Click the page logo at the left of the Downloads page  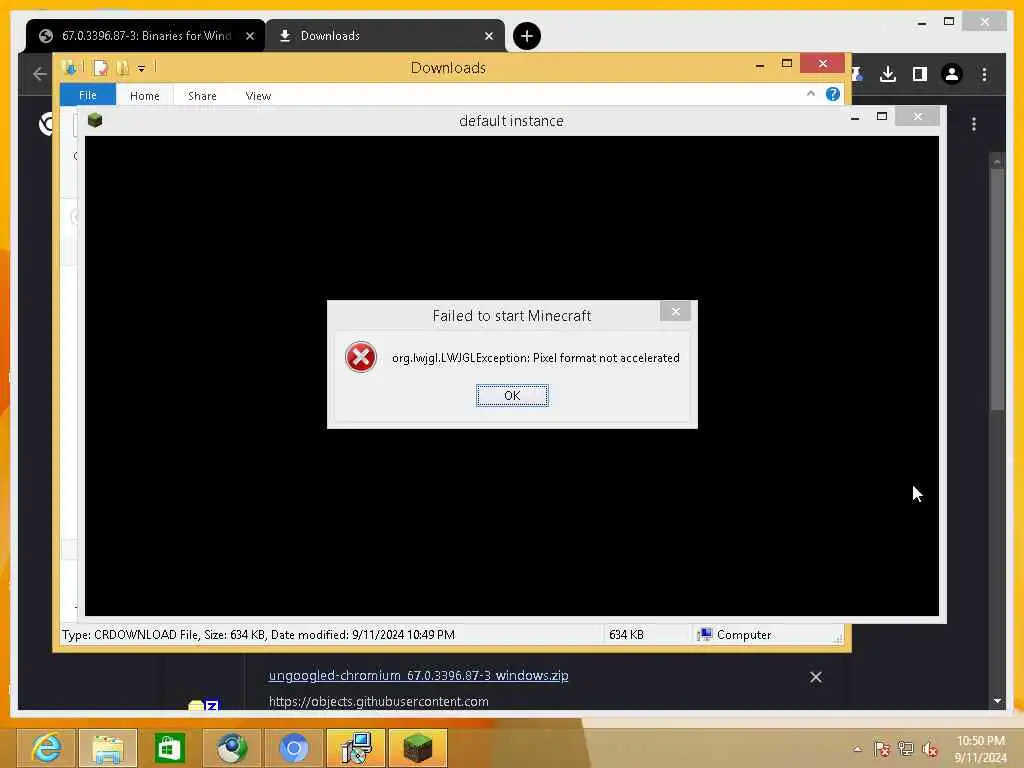coord(46,123)
